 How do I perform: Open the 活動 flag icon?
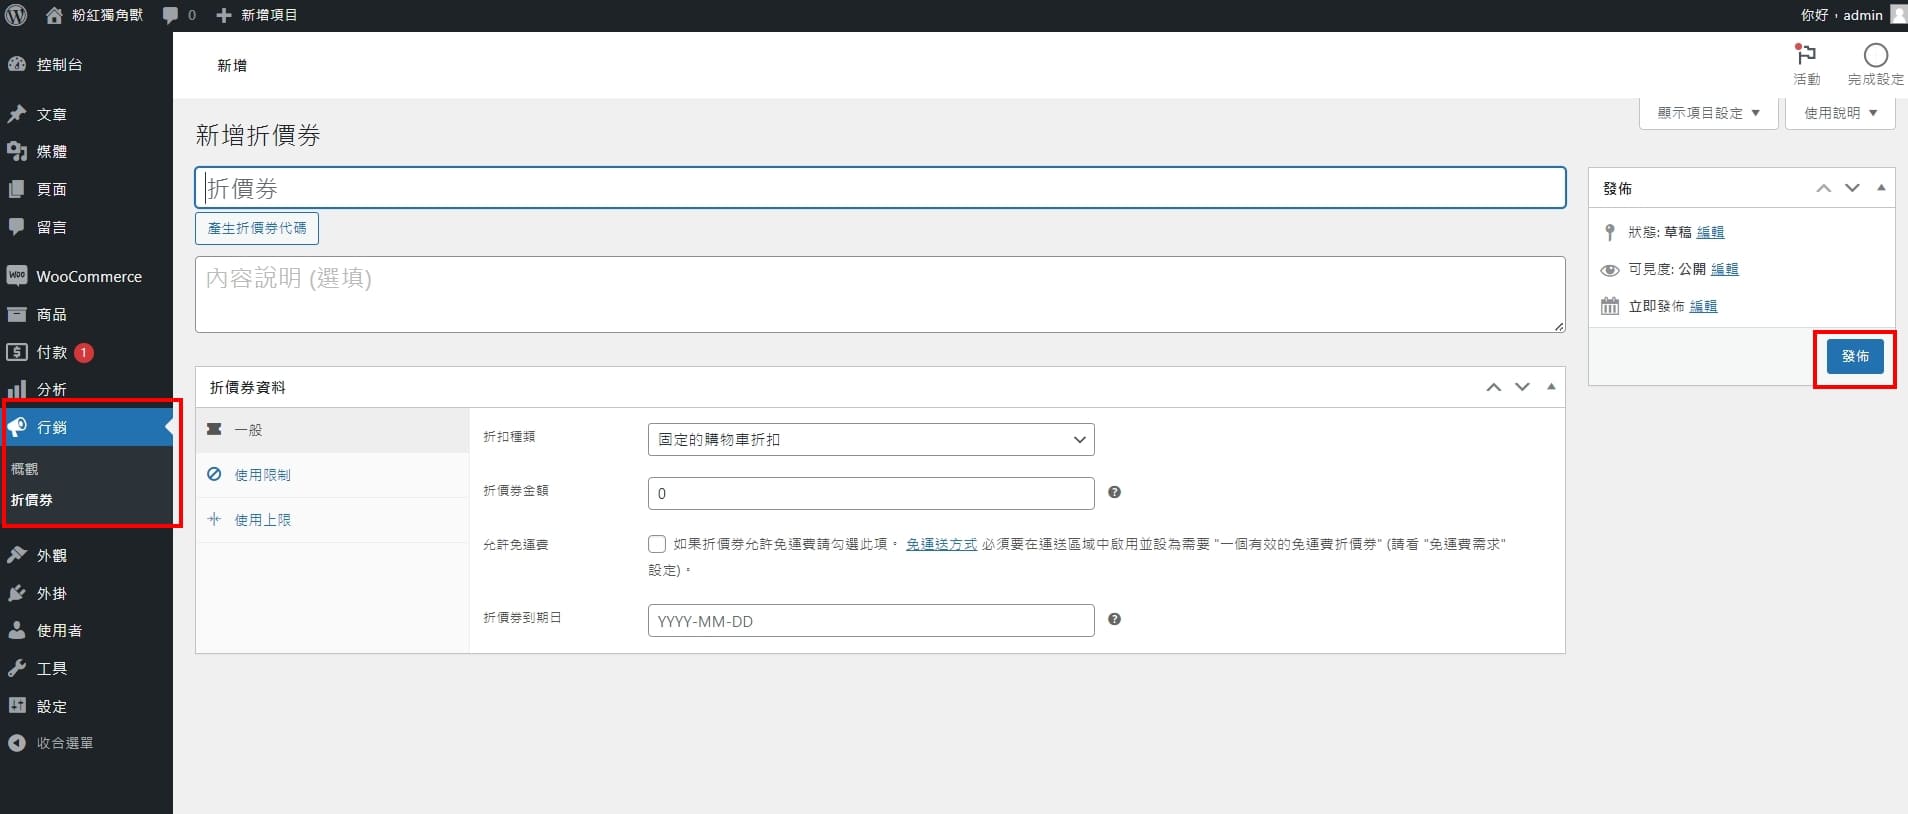click(x=1806, y=55)
